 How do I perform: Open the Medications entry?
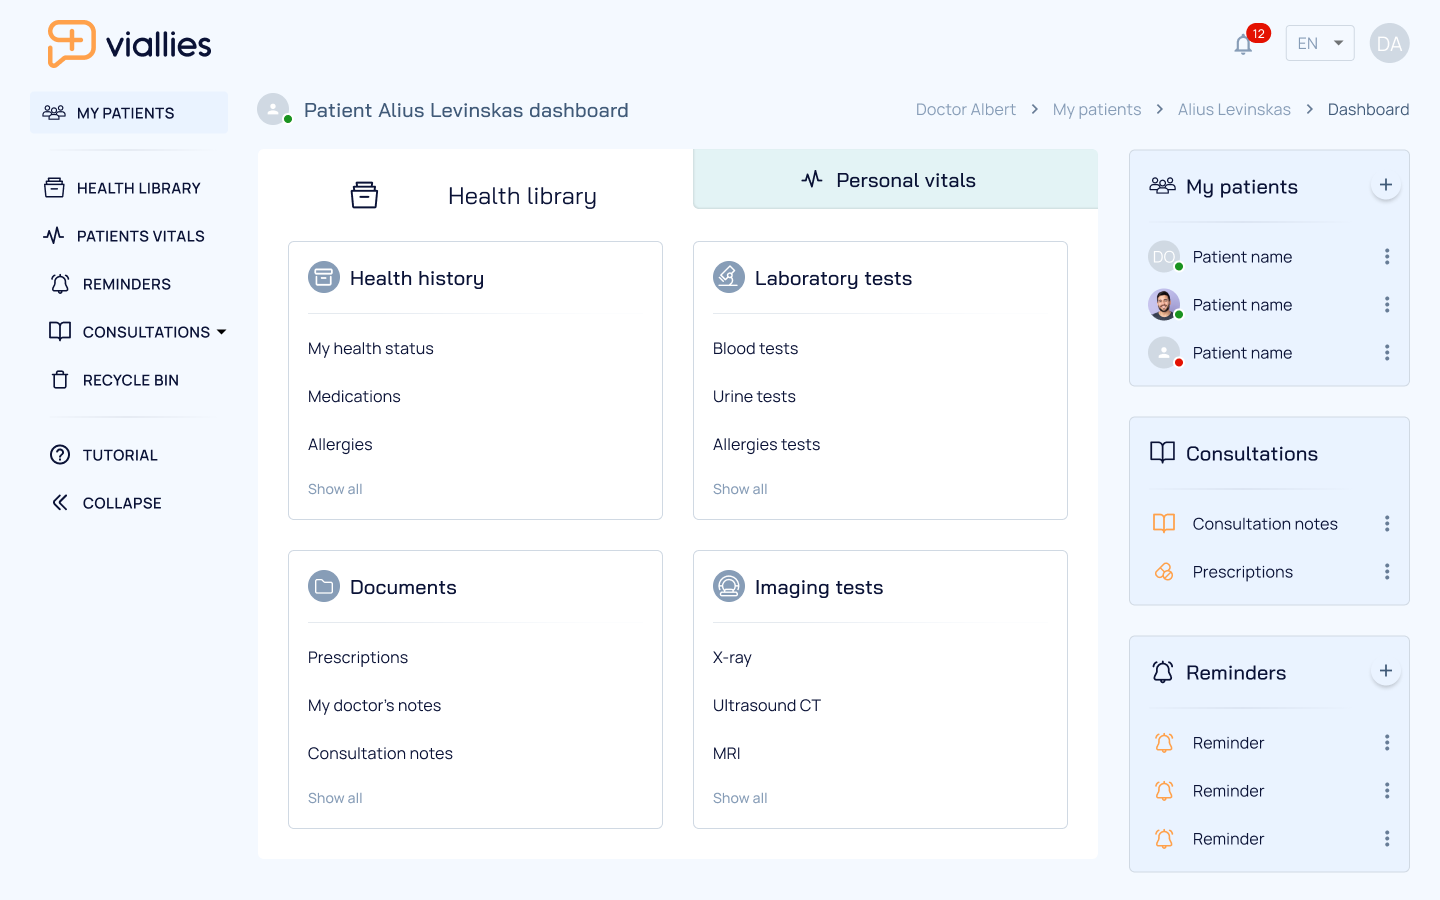click(354, 396)
